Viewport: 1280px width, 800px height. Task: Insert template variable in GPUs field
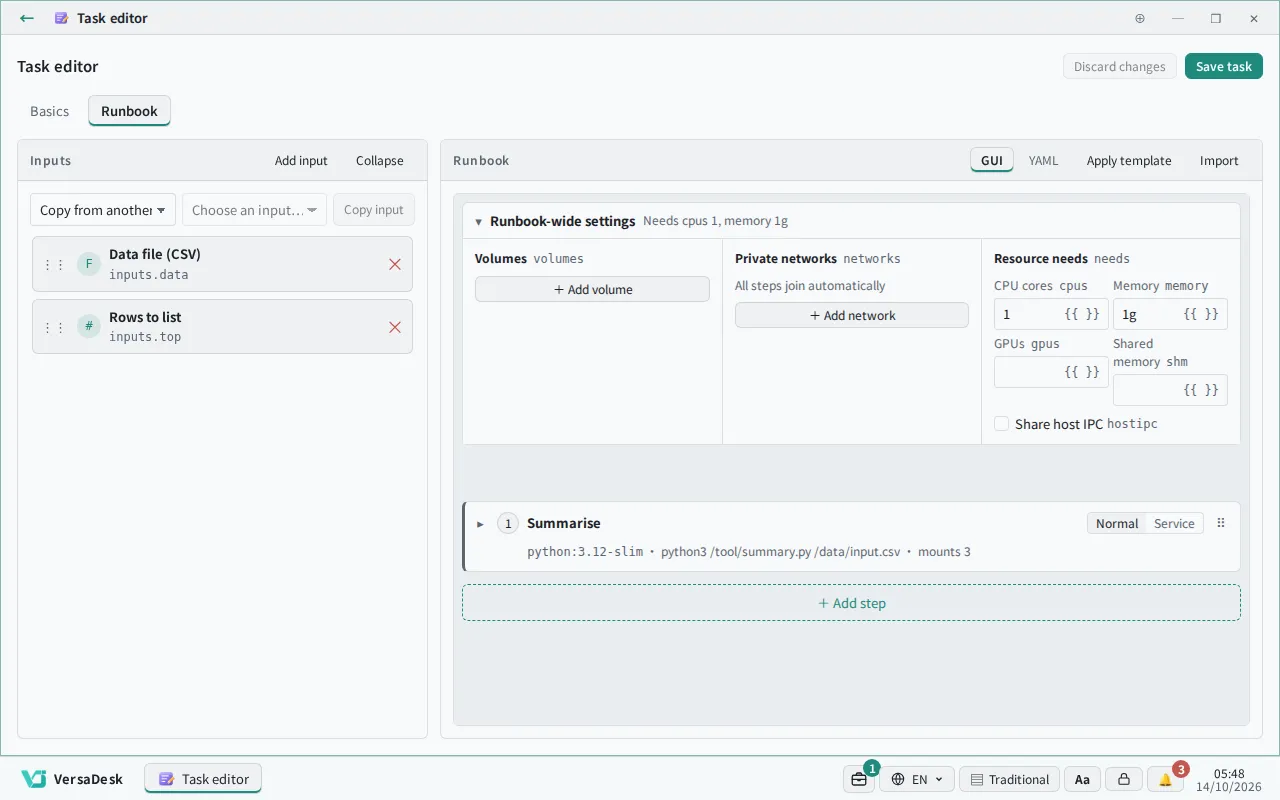click(x=1082, y=372)
